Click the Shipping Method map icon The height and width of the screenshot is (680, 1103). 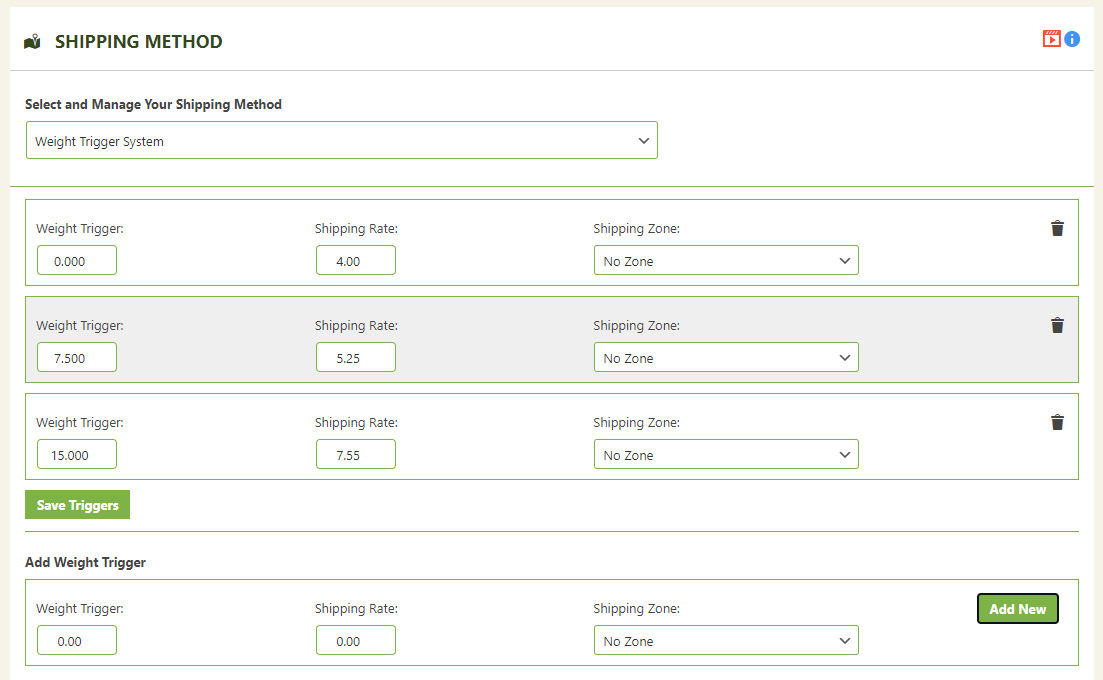(32, 42)
